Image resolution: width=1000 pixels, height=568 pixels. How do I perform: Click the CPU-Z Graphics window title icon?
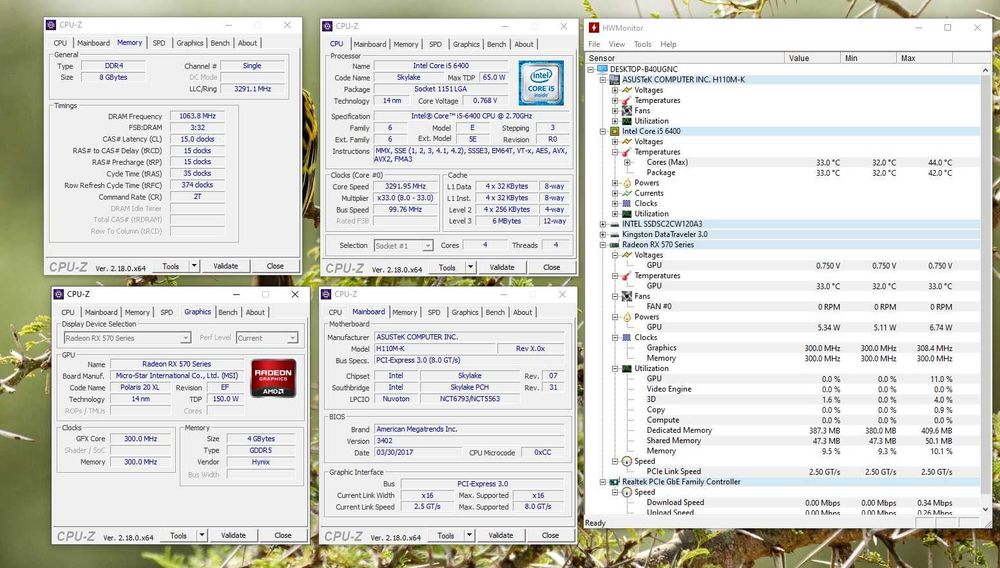pos(59,294)
